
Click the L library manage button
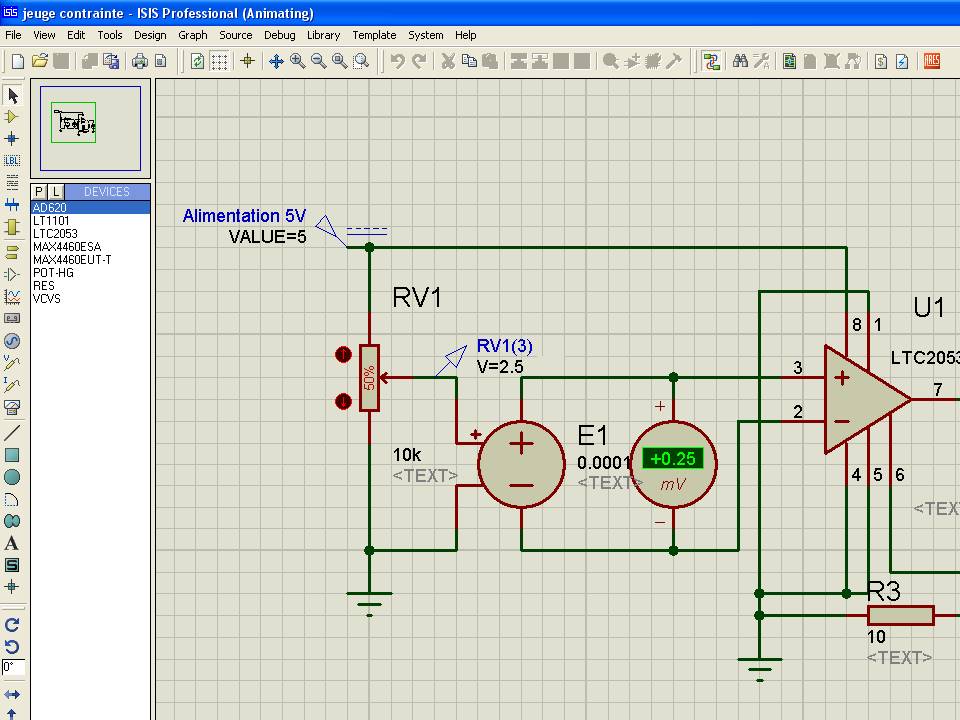(56, 192)
